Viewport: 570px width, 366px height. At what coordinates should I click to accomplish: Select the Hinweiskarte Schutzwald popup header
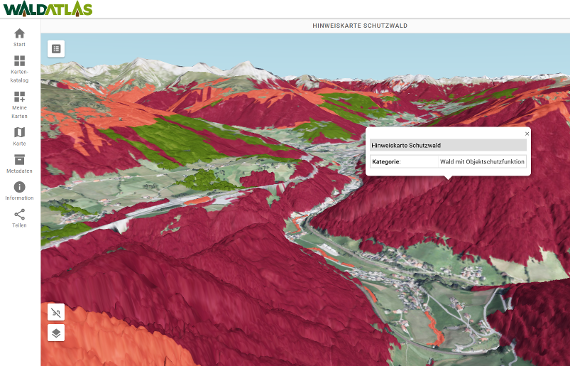pos(448,145)
